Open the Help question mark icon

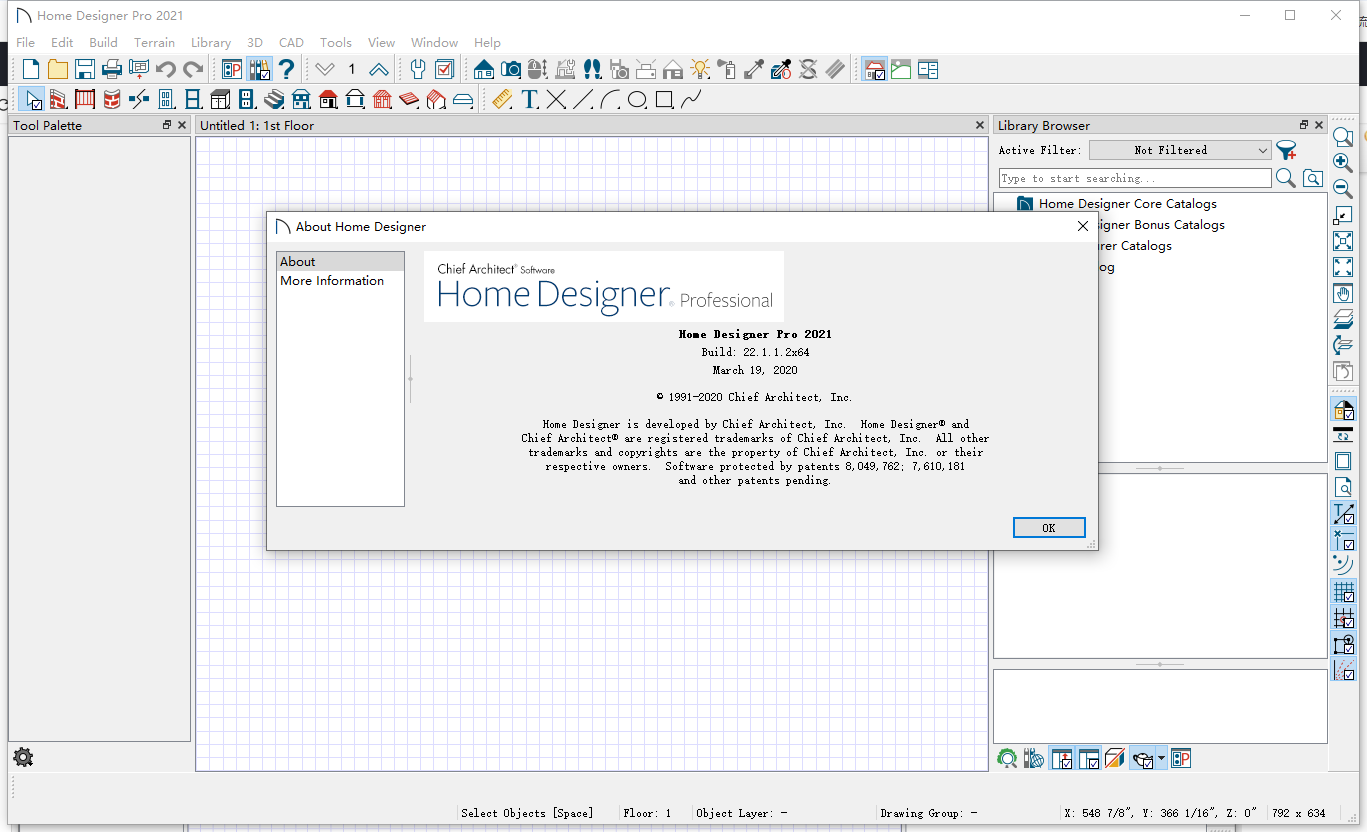286,69
